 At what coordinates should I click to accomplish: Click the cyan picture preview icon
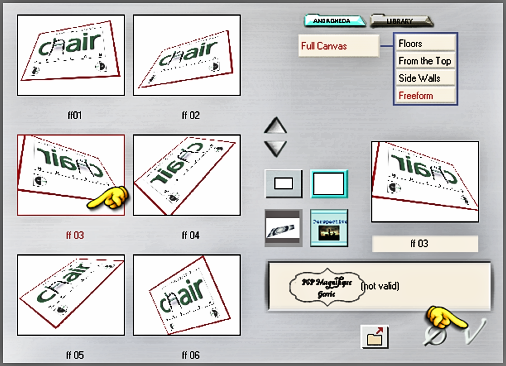pyautogui.click(x=329, y=228)
